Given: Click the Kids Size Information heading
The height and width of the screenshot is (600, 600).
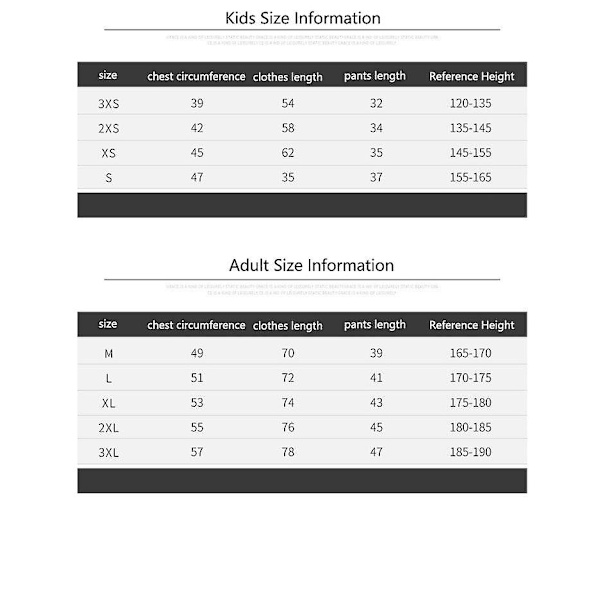Looking at the screenshot, I should coord(303,18).
